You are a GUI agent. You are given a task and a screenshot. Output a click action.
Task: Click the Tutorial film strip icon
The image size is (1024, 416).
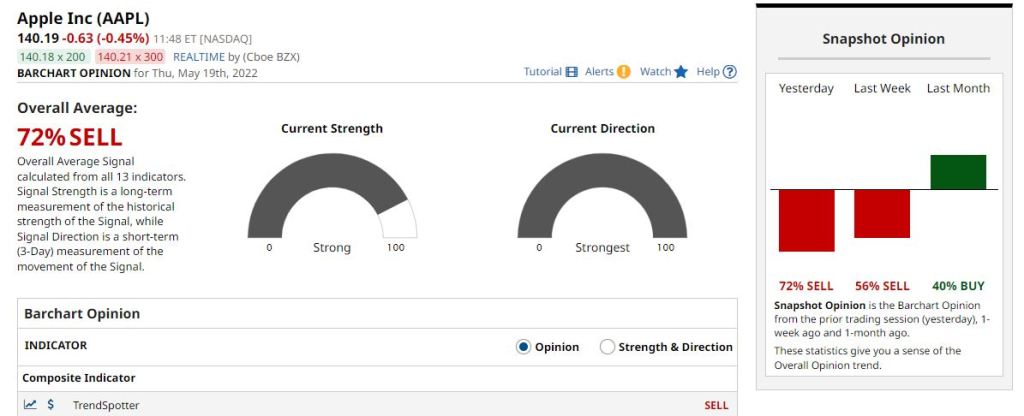pyautogui.click(x=572, y=72)
